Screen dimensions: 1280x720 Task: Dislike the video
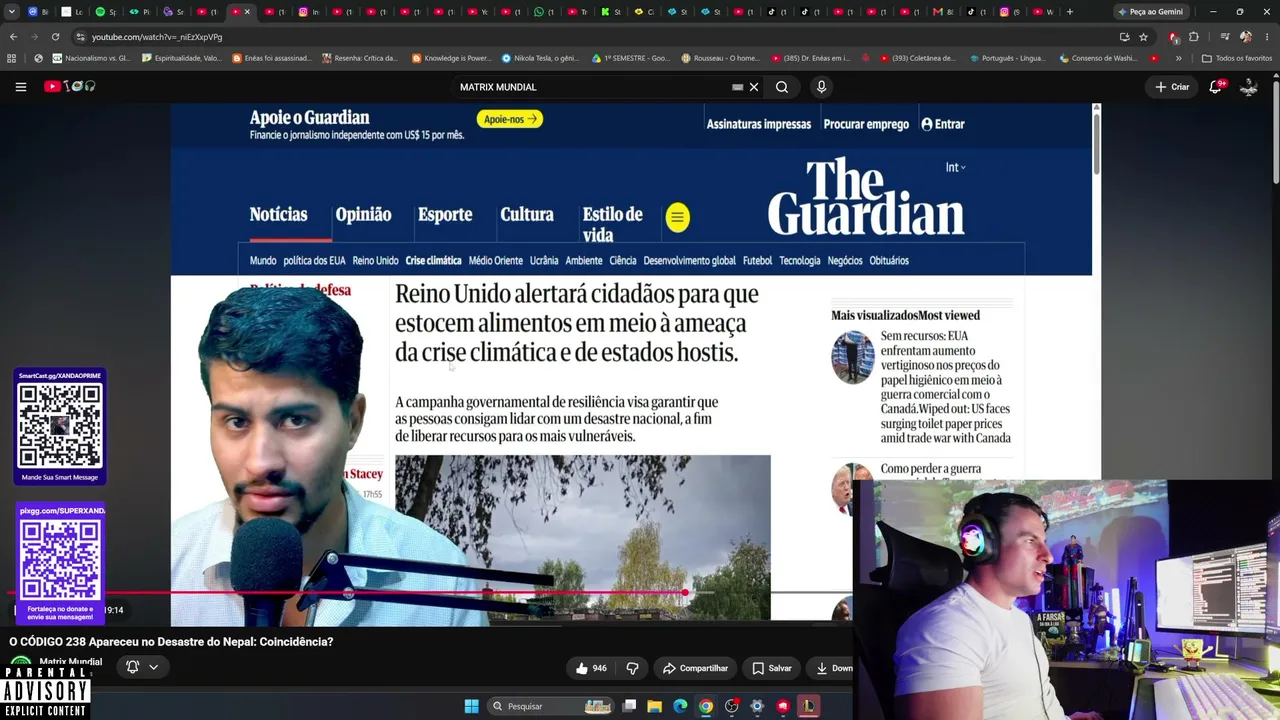[632, 668]
